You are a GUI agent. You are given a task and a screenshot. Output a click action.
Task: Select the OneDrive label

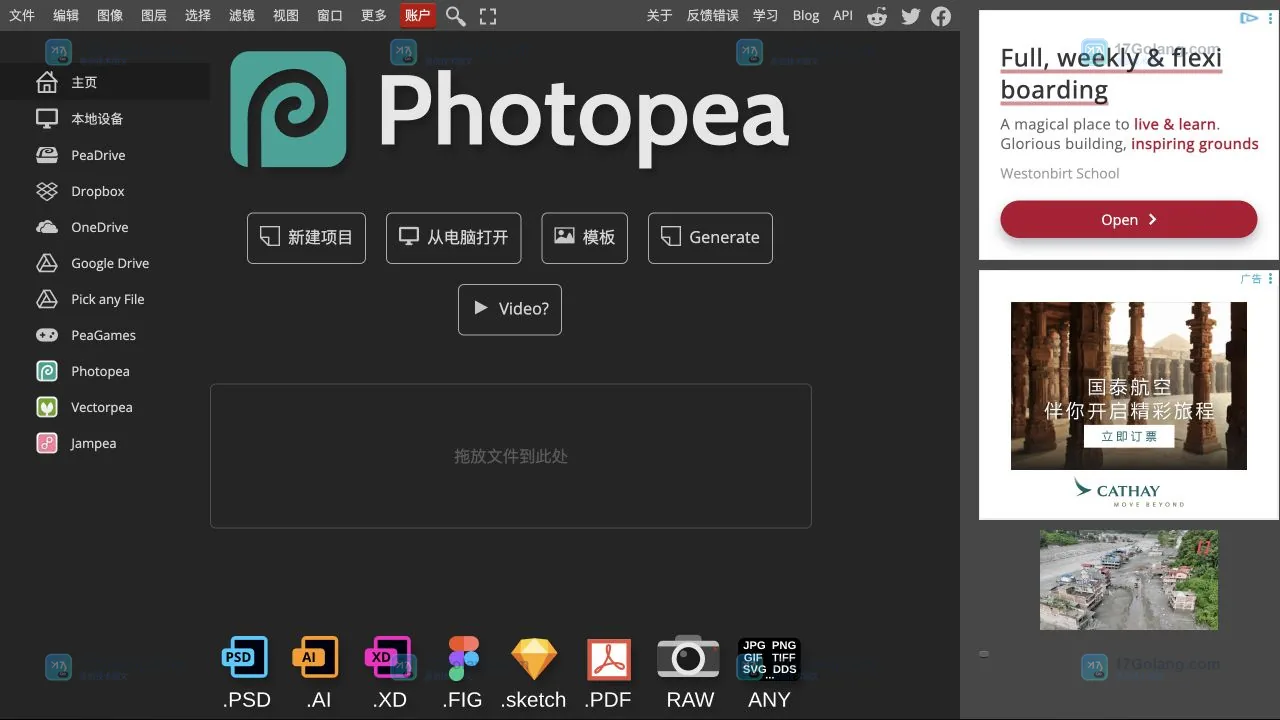(x=100, y=227)
